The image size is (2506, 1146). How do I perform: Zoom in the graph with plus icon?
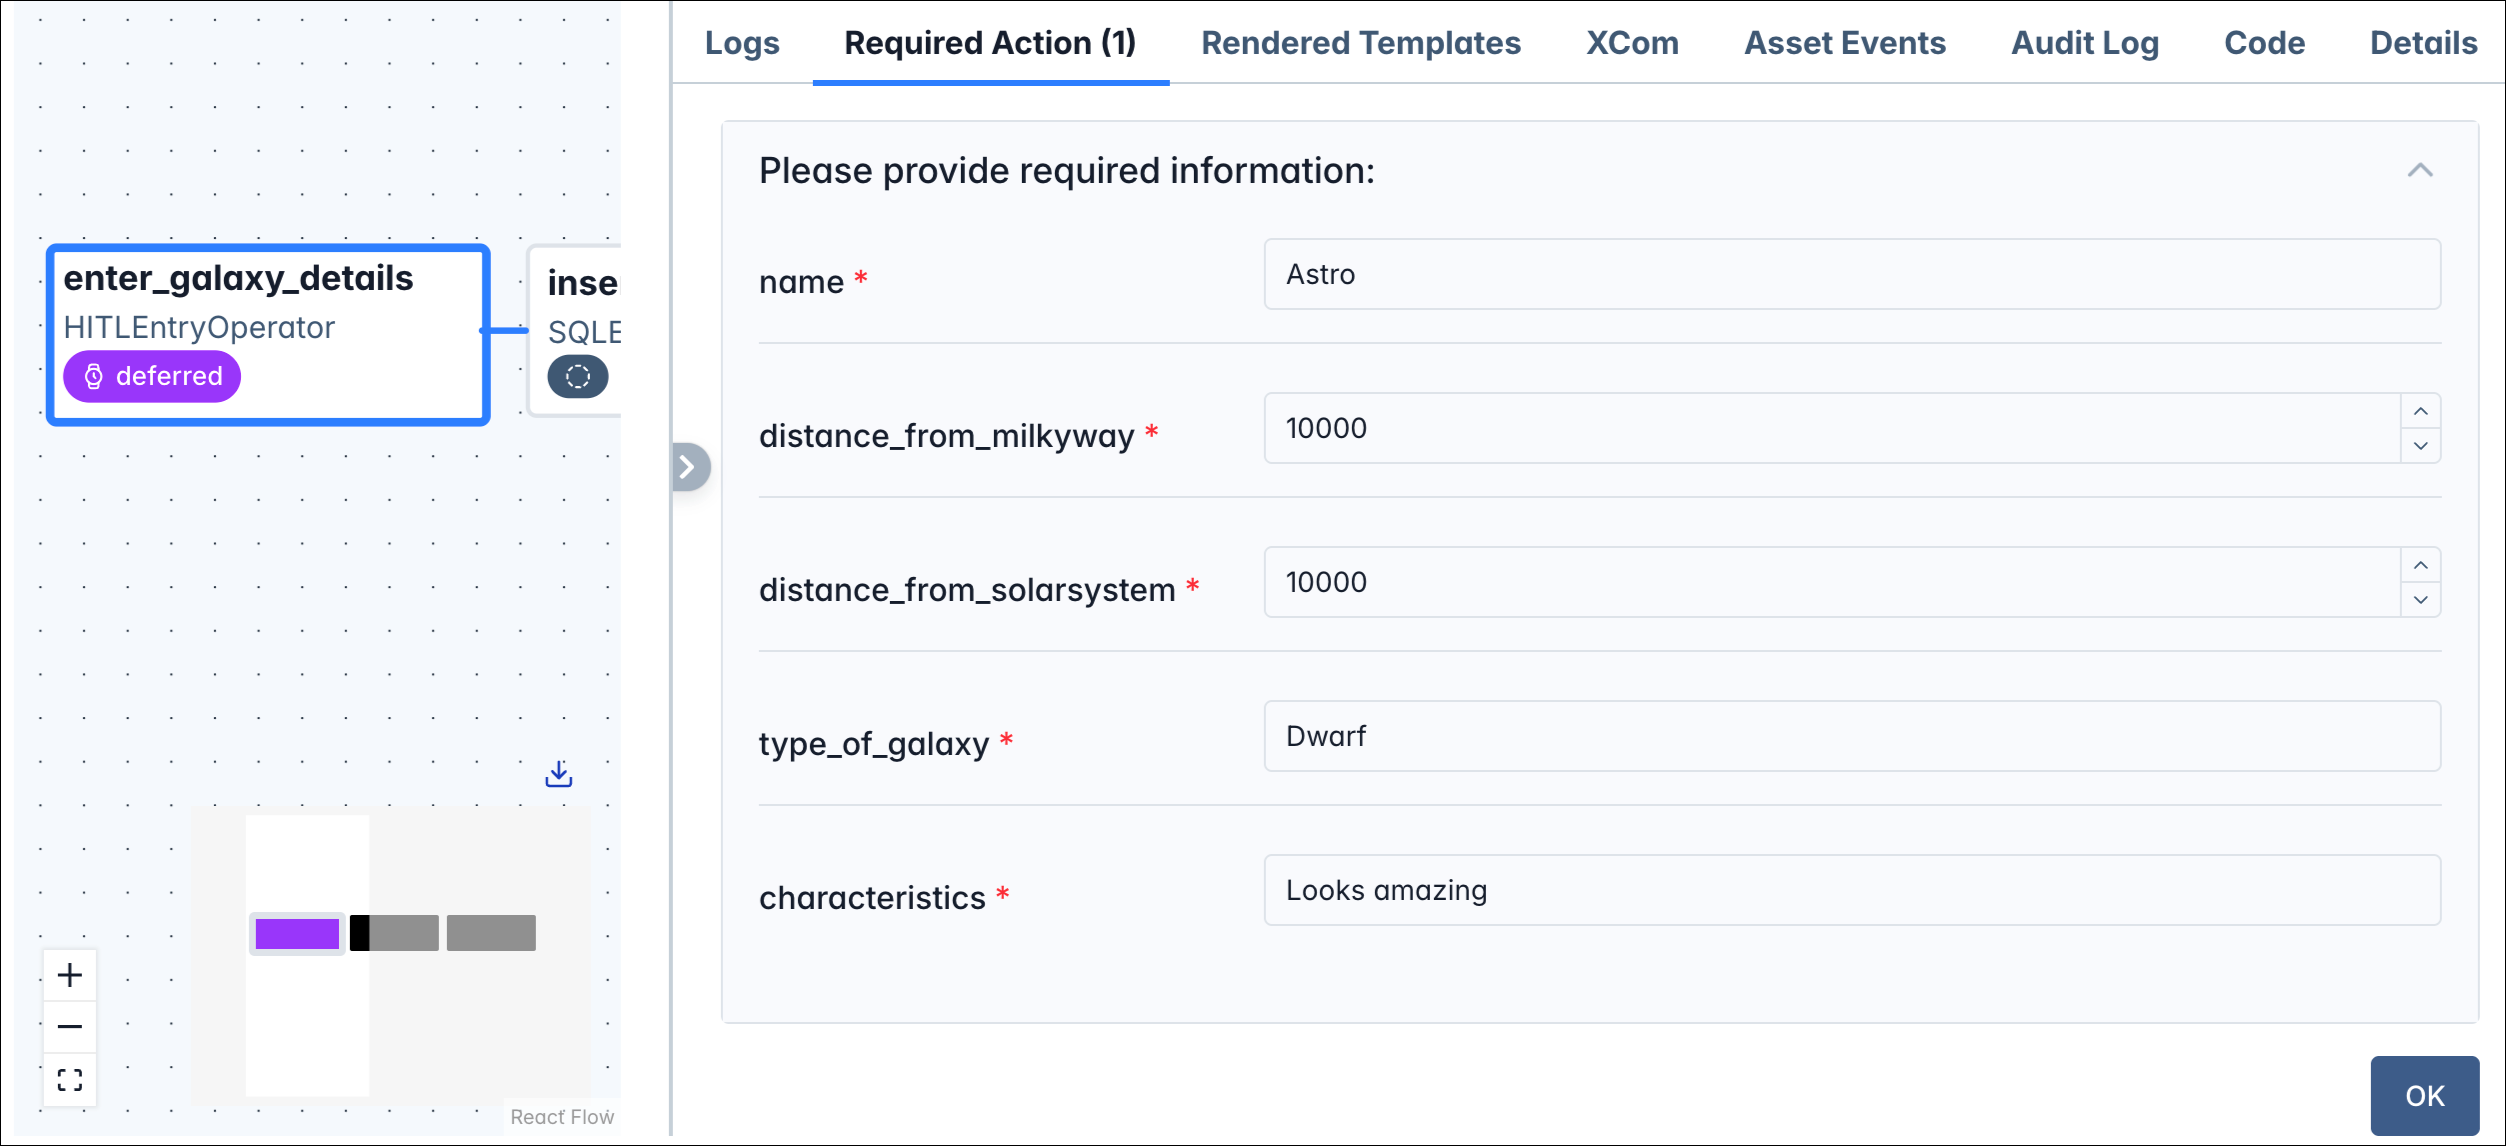coord(70,975)
